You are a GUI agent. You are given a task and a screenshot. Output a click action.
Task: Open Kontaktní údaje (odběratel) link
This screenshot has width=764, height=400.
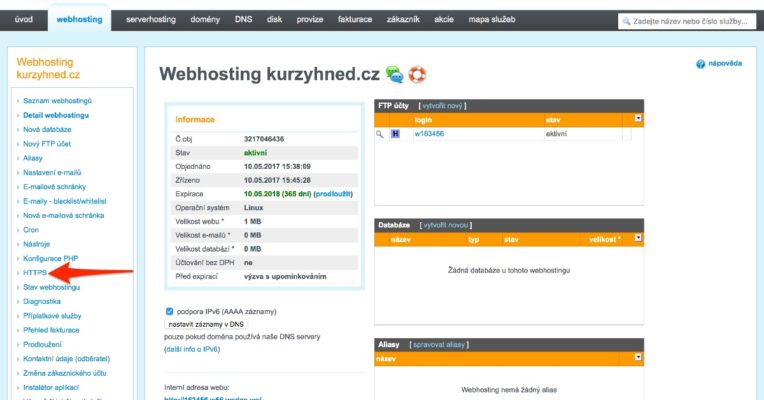tap(67, 359)
